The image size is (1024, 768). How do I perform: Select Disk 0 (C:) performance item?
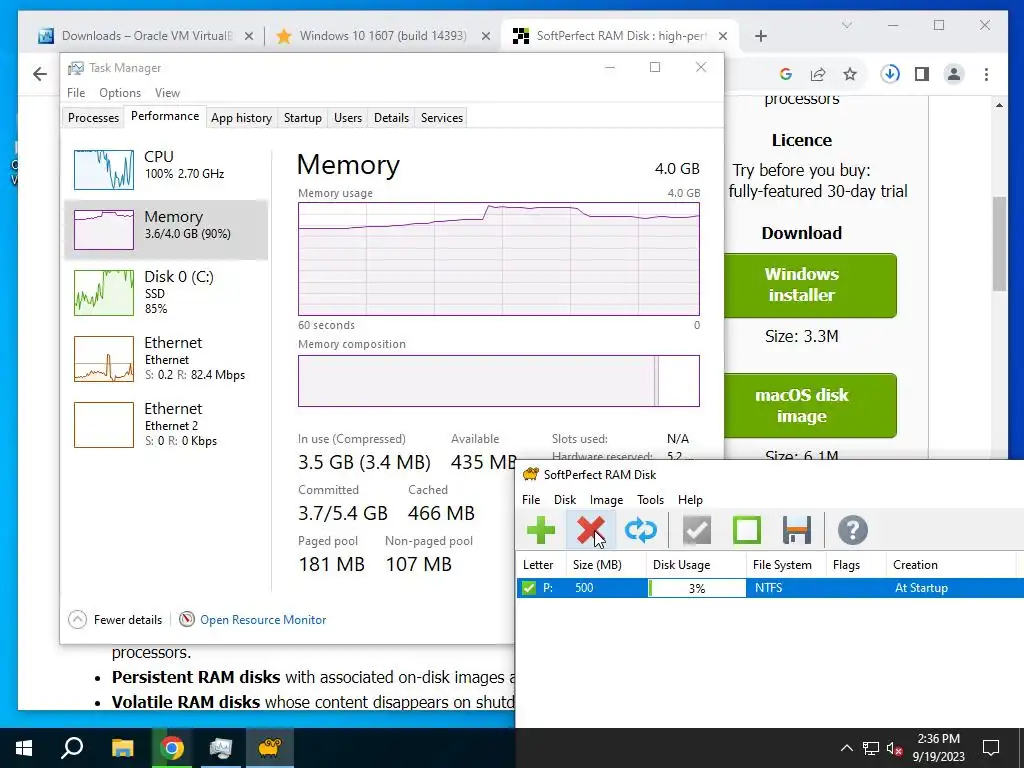point(166,293)
